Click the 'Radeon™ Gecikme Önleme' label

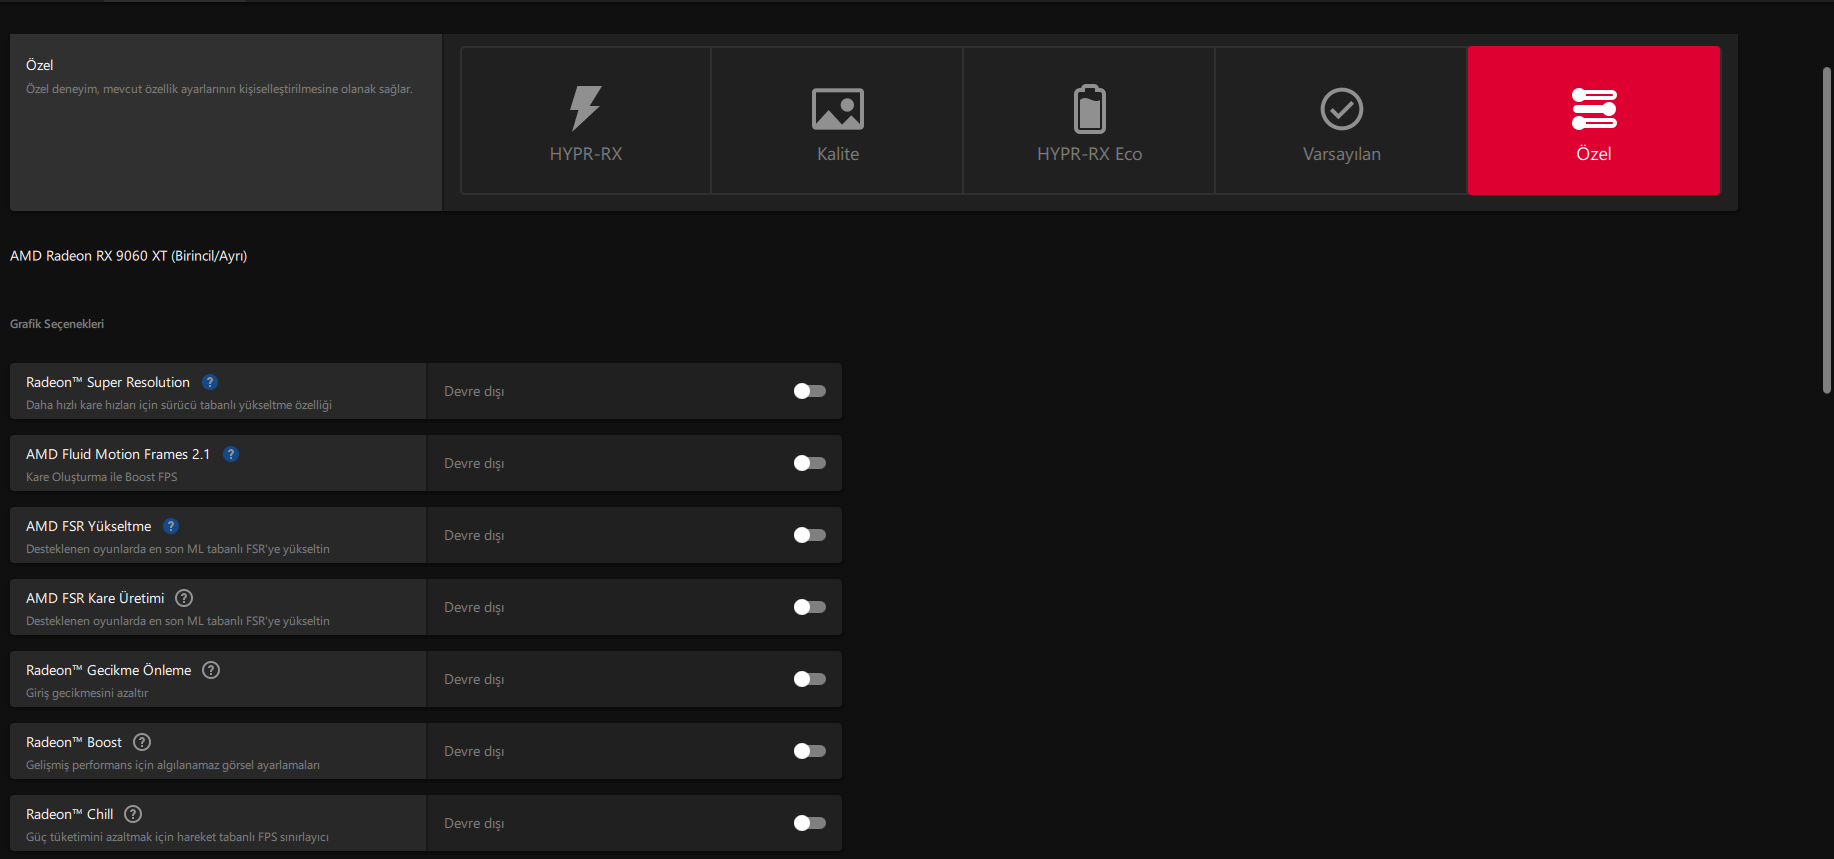109,670
